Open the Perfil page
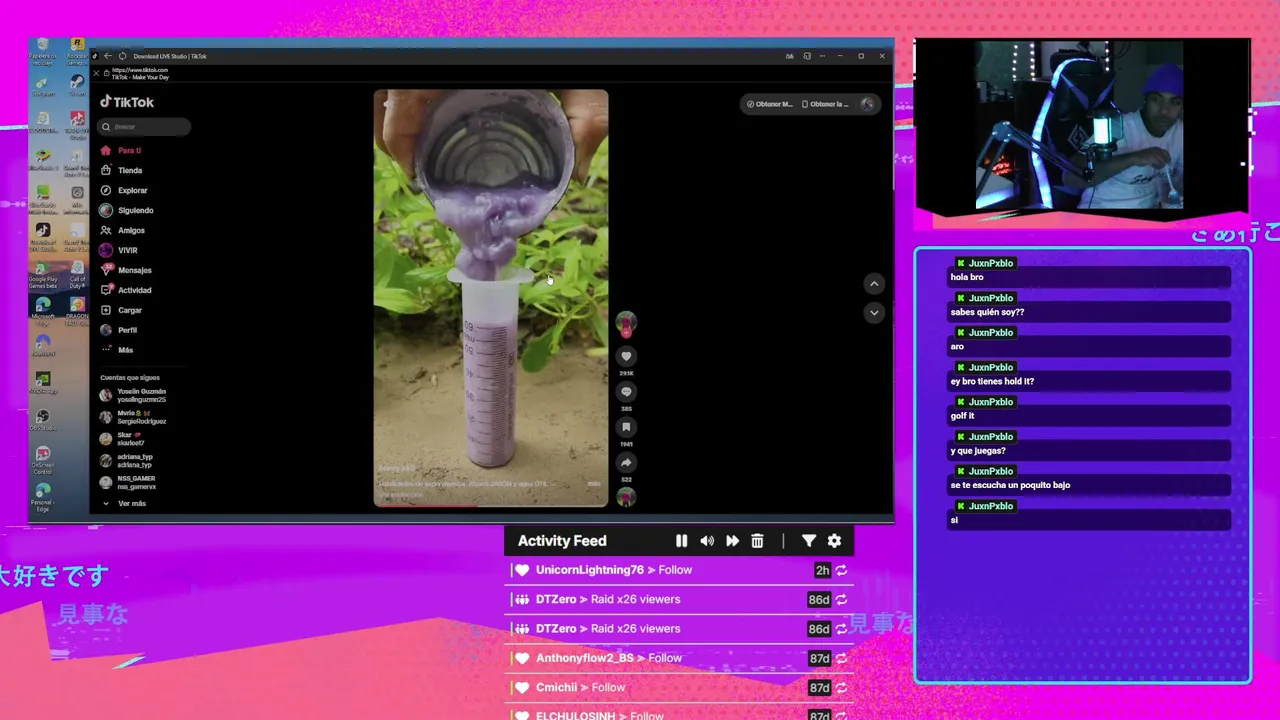Screen dimensions: 1280x720 tap(119, 330)
